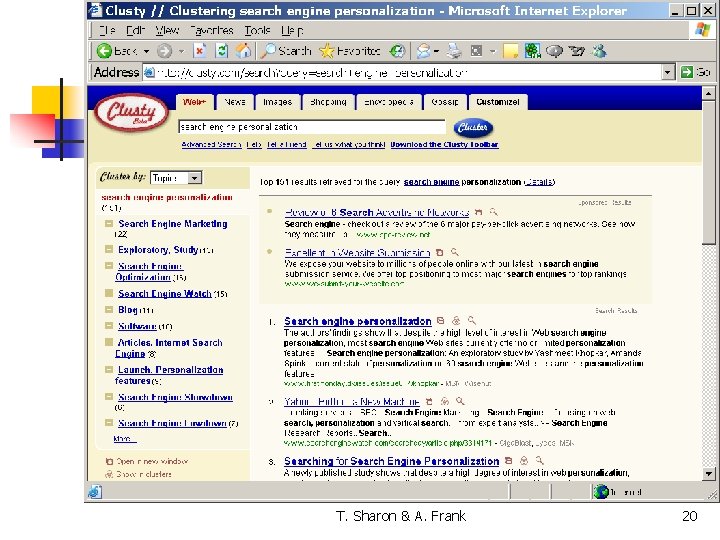This screenshot has width=720, height=540.
Task: Open the Search toolbar button
Action: pos(286,51)
